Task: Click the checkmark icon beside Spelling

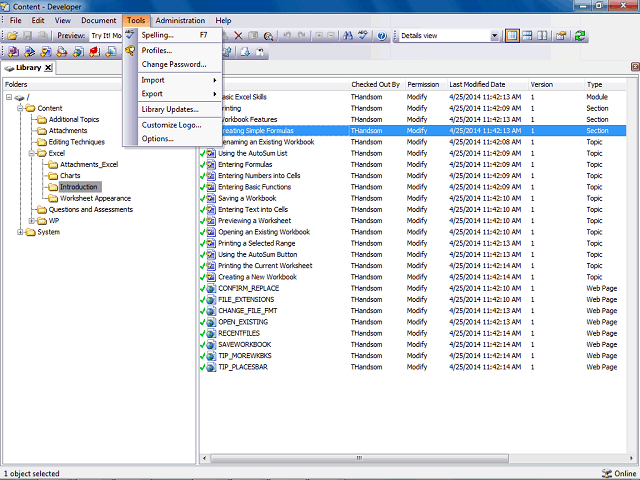Action: pos(130,35)
